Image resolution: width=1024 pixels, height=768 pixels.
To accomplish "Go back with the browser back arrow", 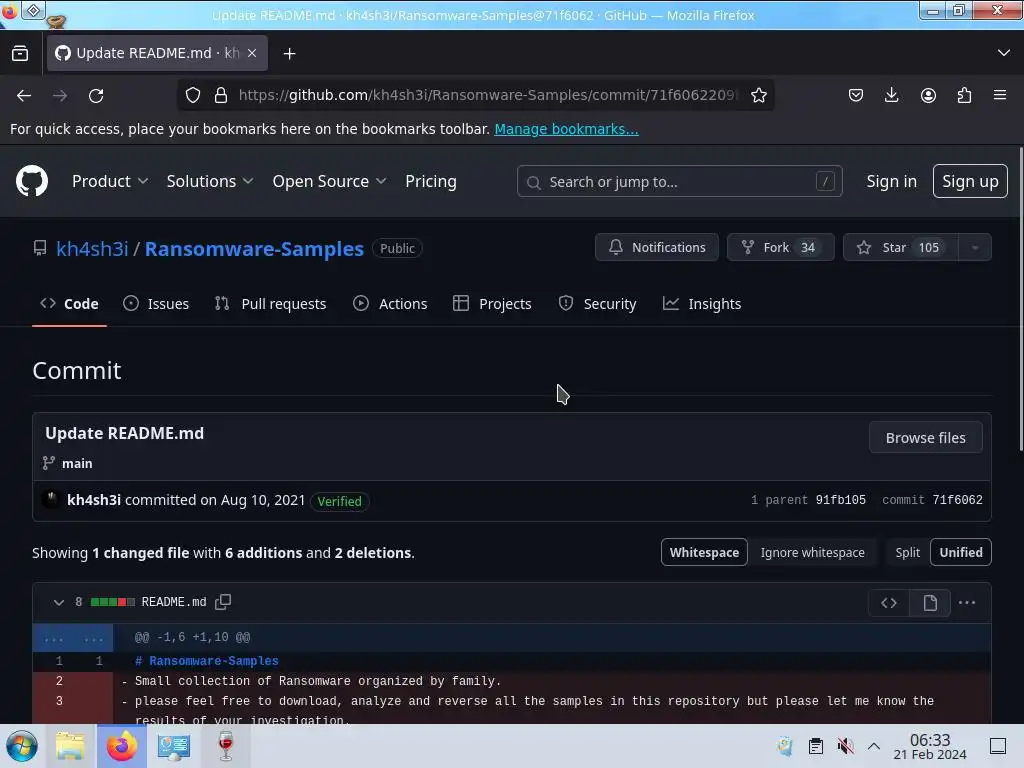I will point(24,95).
